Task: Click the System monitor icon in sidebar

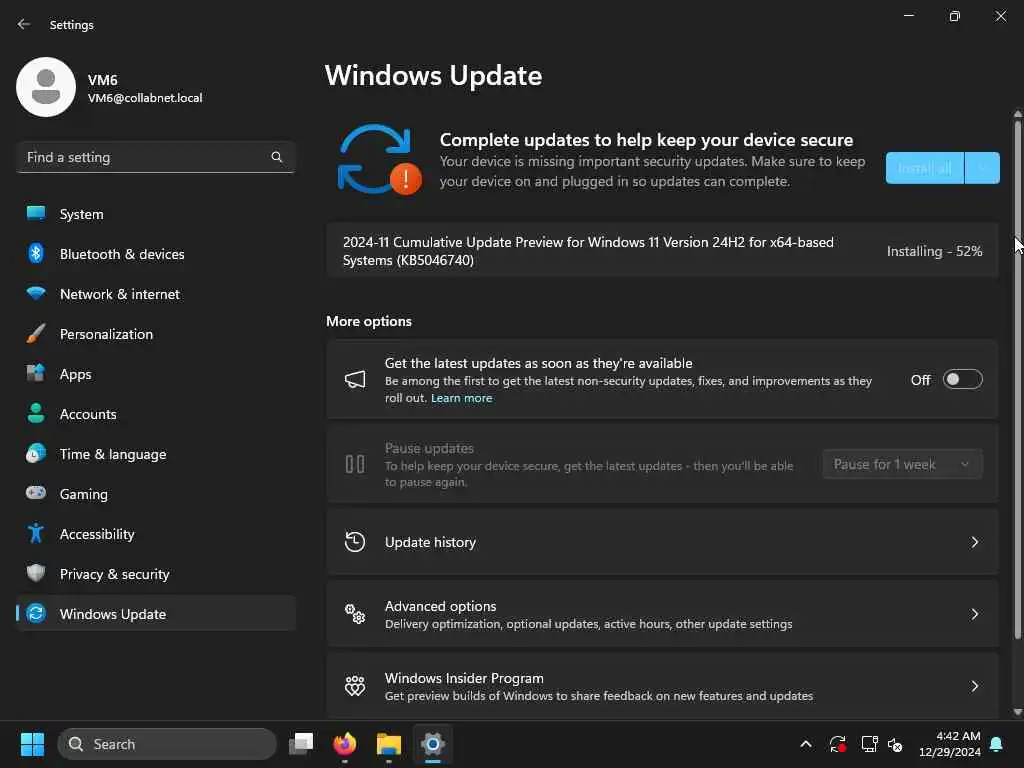Action: pyautogui.click(x=36, y=214)
